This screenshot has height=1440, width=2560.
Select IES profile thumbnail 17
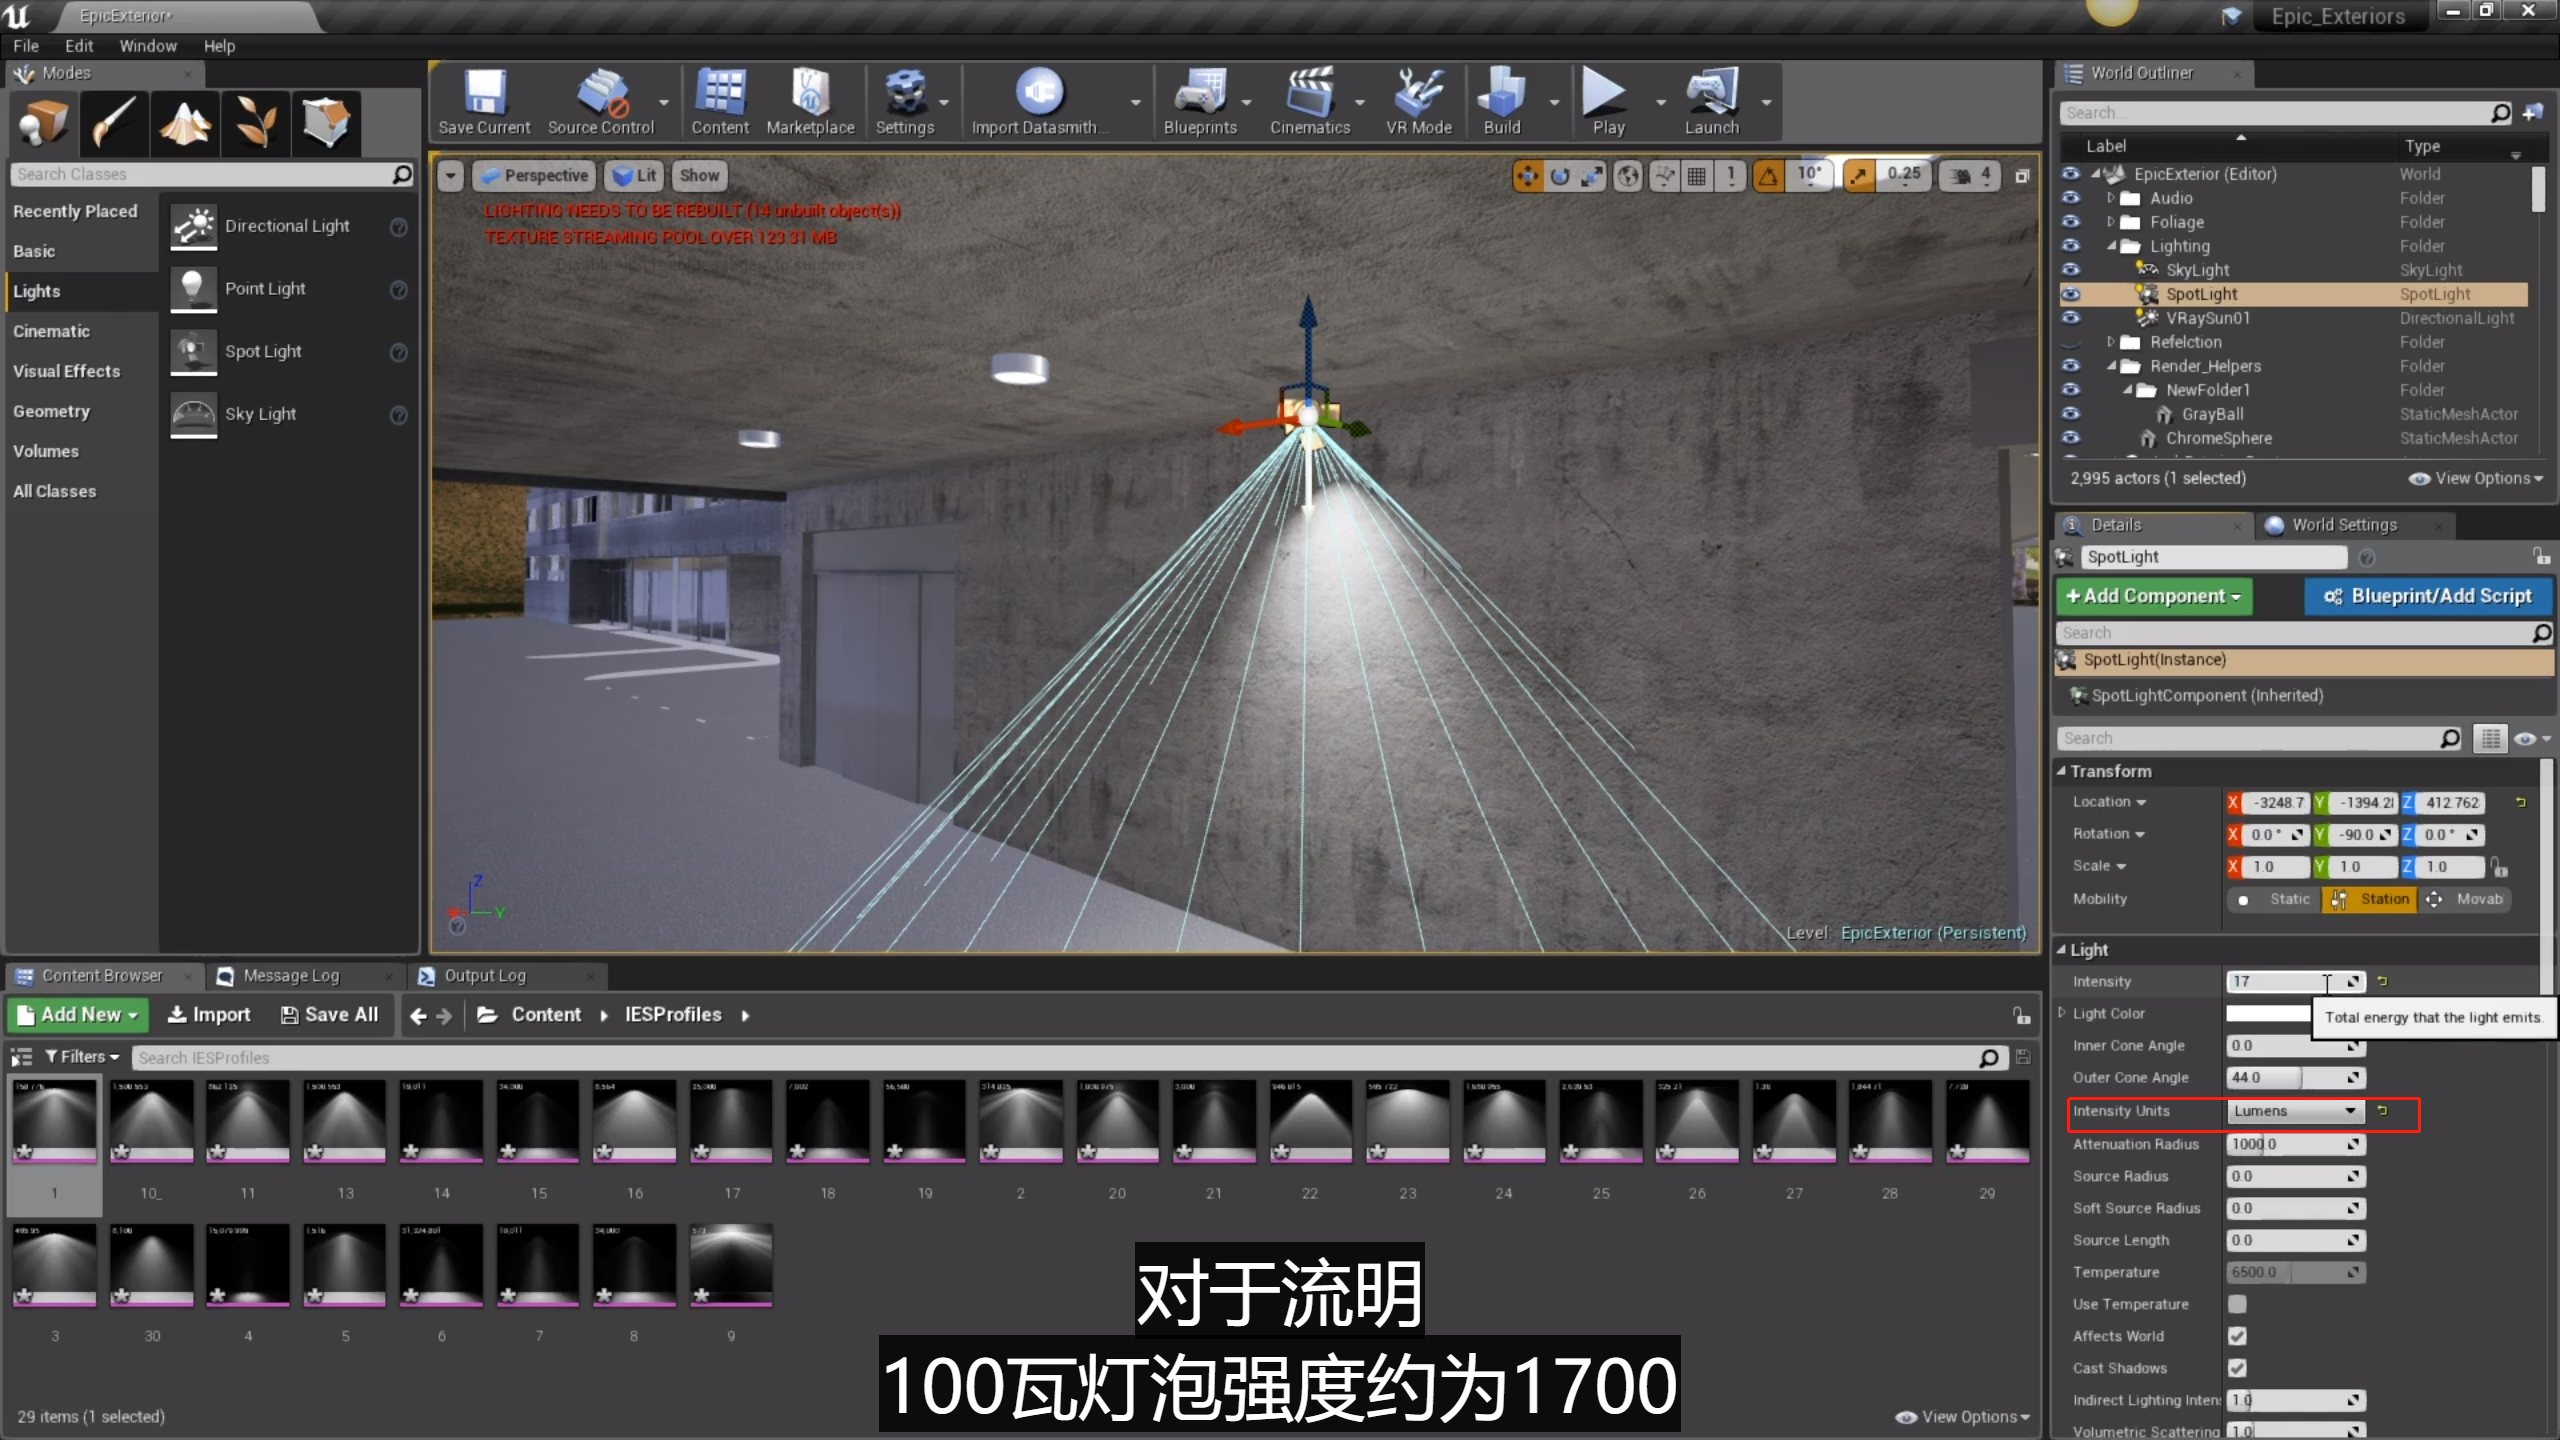point(731,1120)
